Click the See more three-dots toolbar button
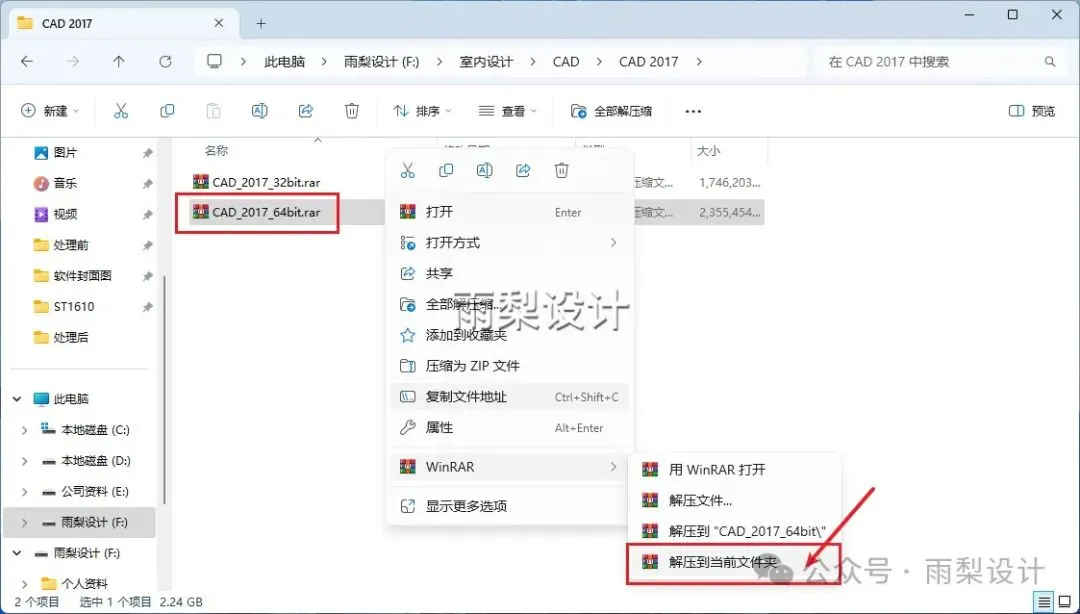1080x614 pixels. [693, 111]
